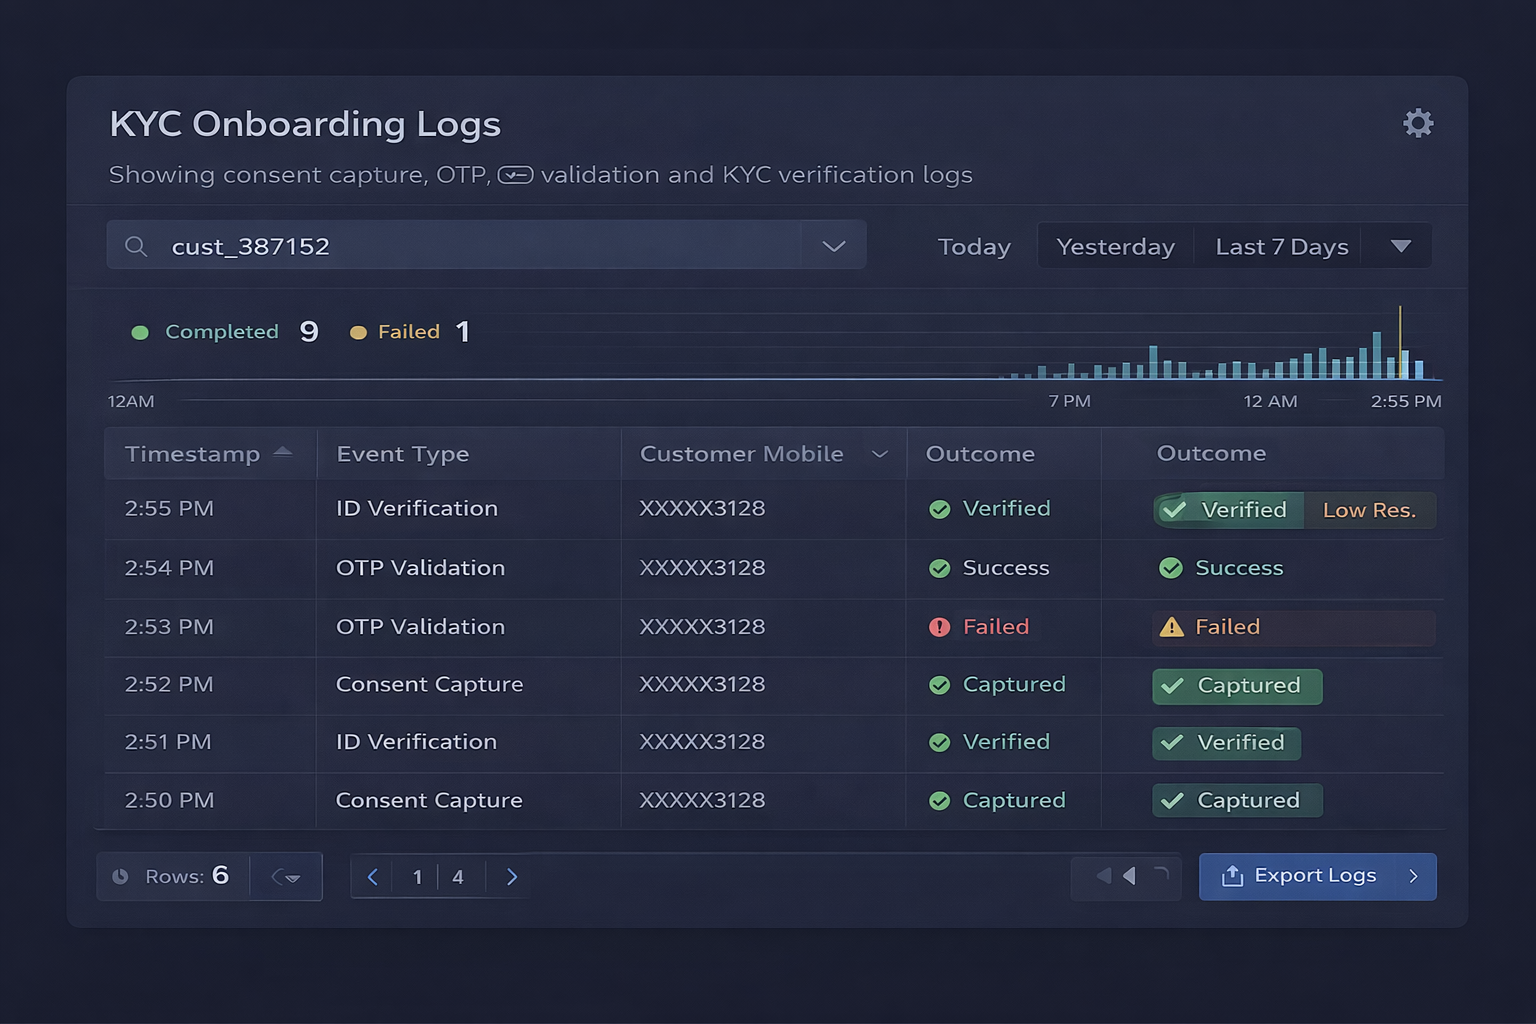Toggle the Completed legend filter
1536x1024 pixels.
[205, 332]
